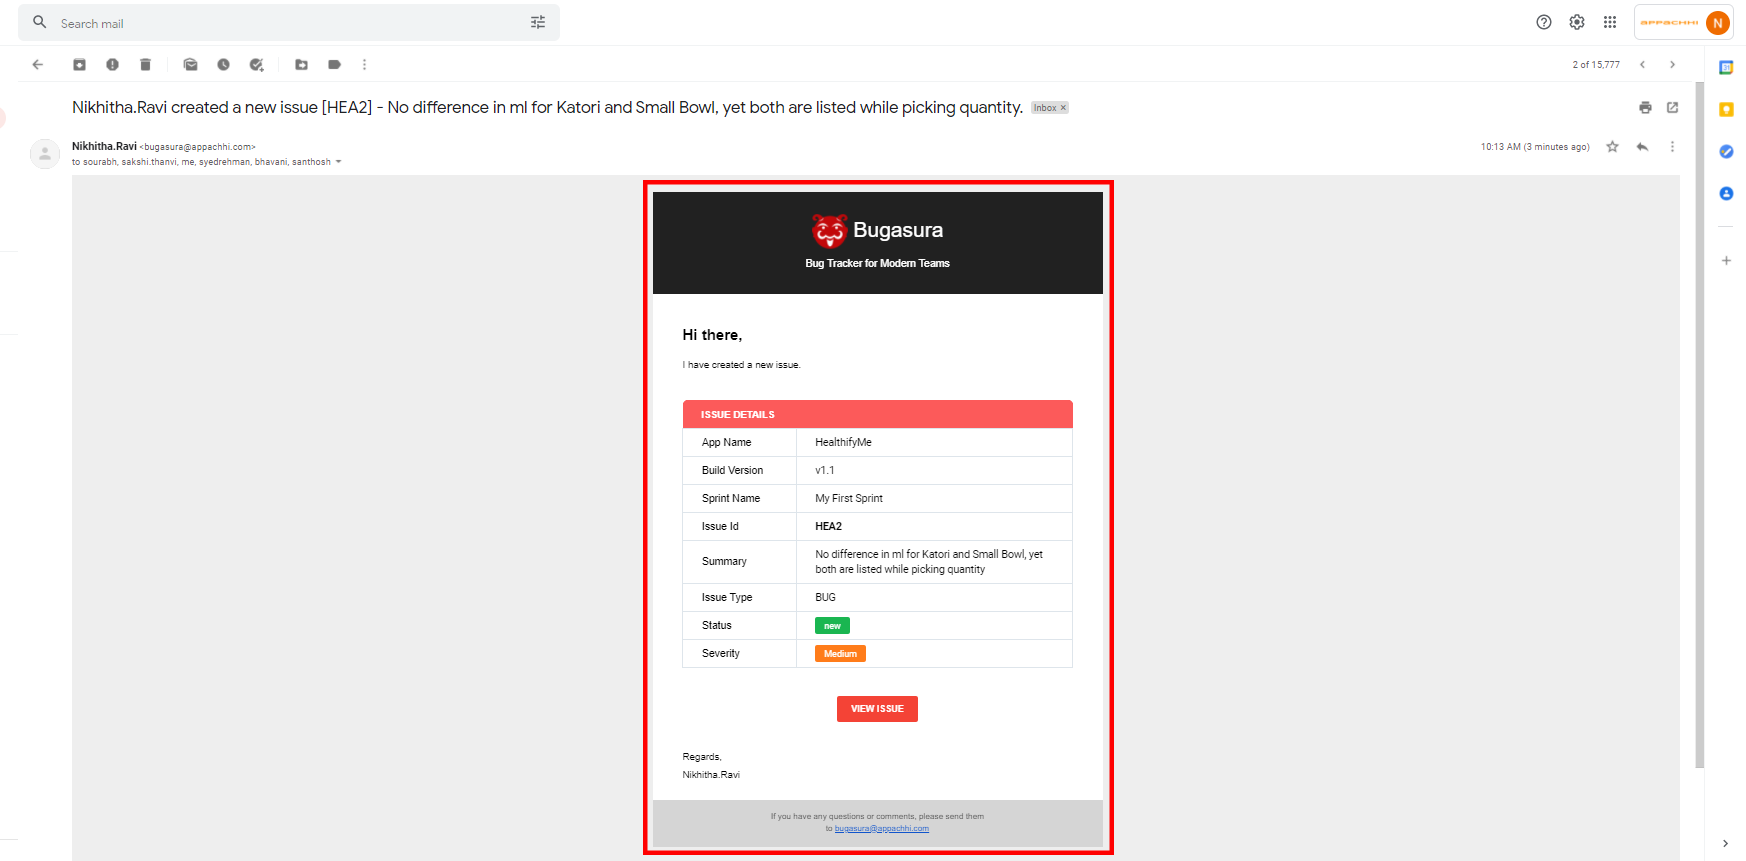
Task: Open the Appachhi account avatar menu
Action: point(1718,22)
